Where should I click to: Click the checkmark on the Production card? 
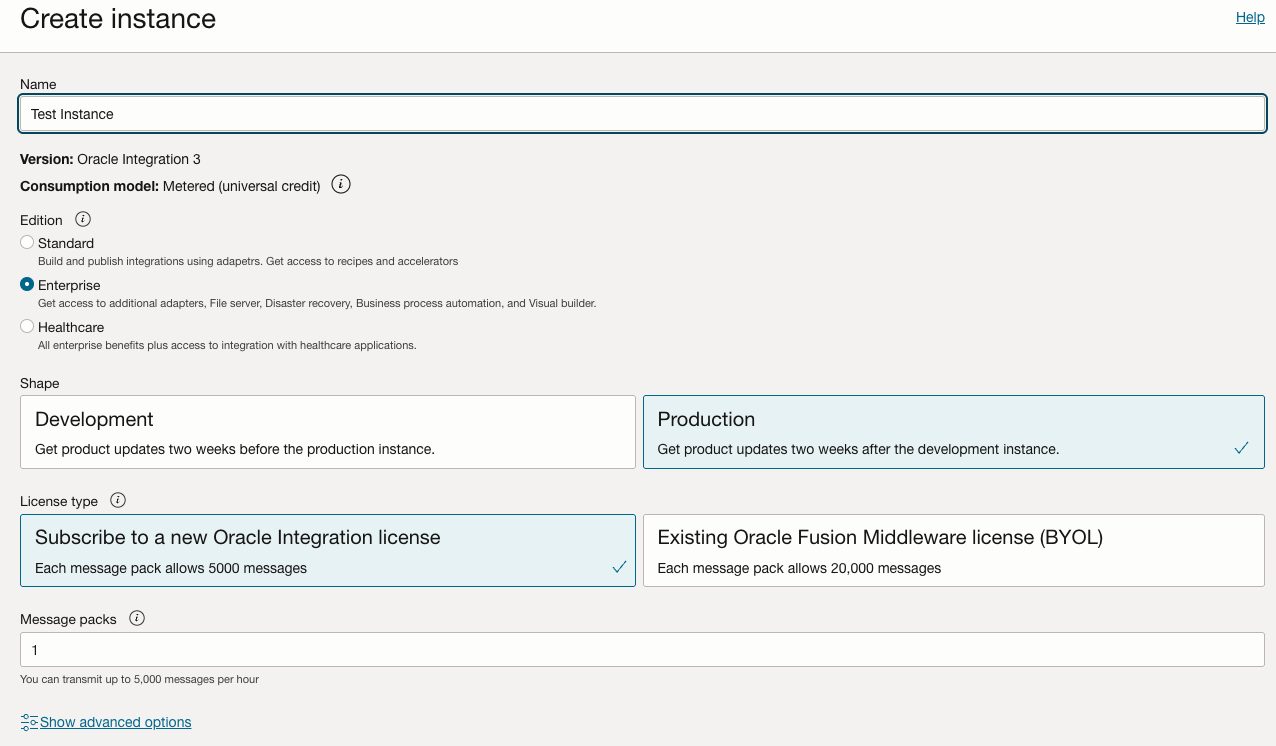pos(1241,448)
